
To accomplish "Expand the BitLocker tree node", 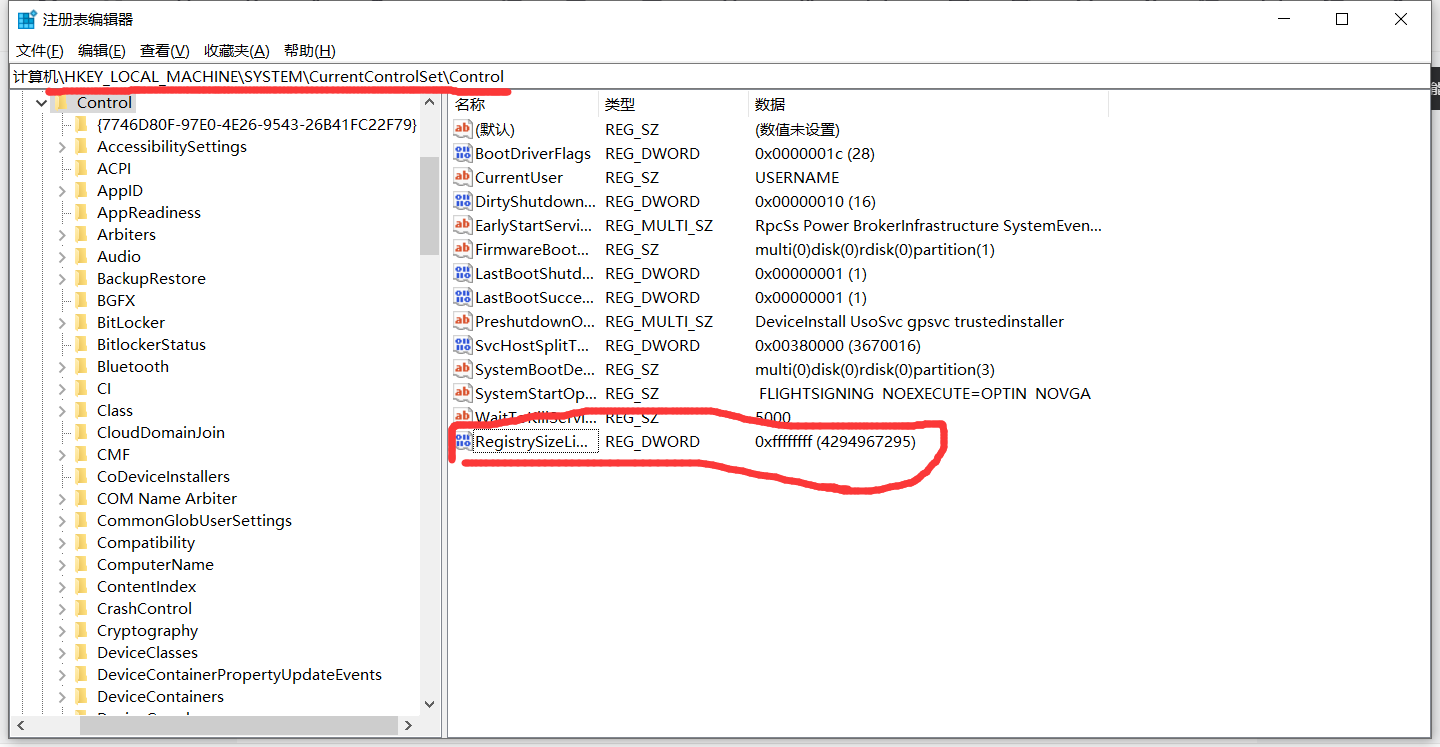I will pyautogui.click(x=63, y=322).
